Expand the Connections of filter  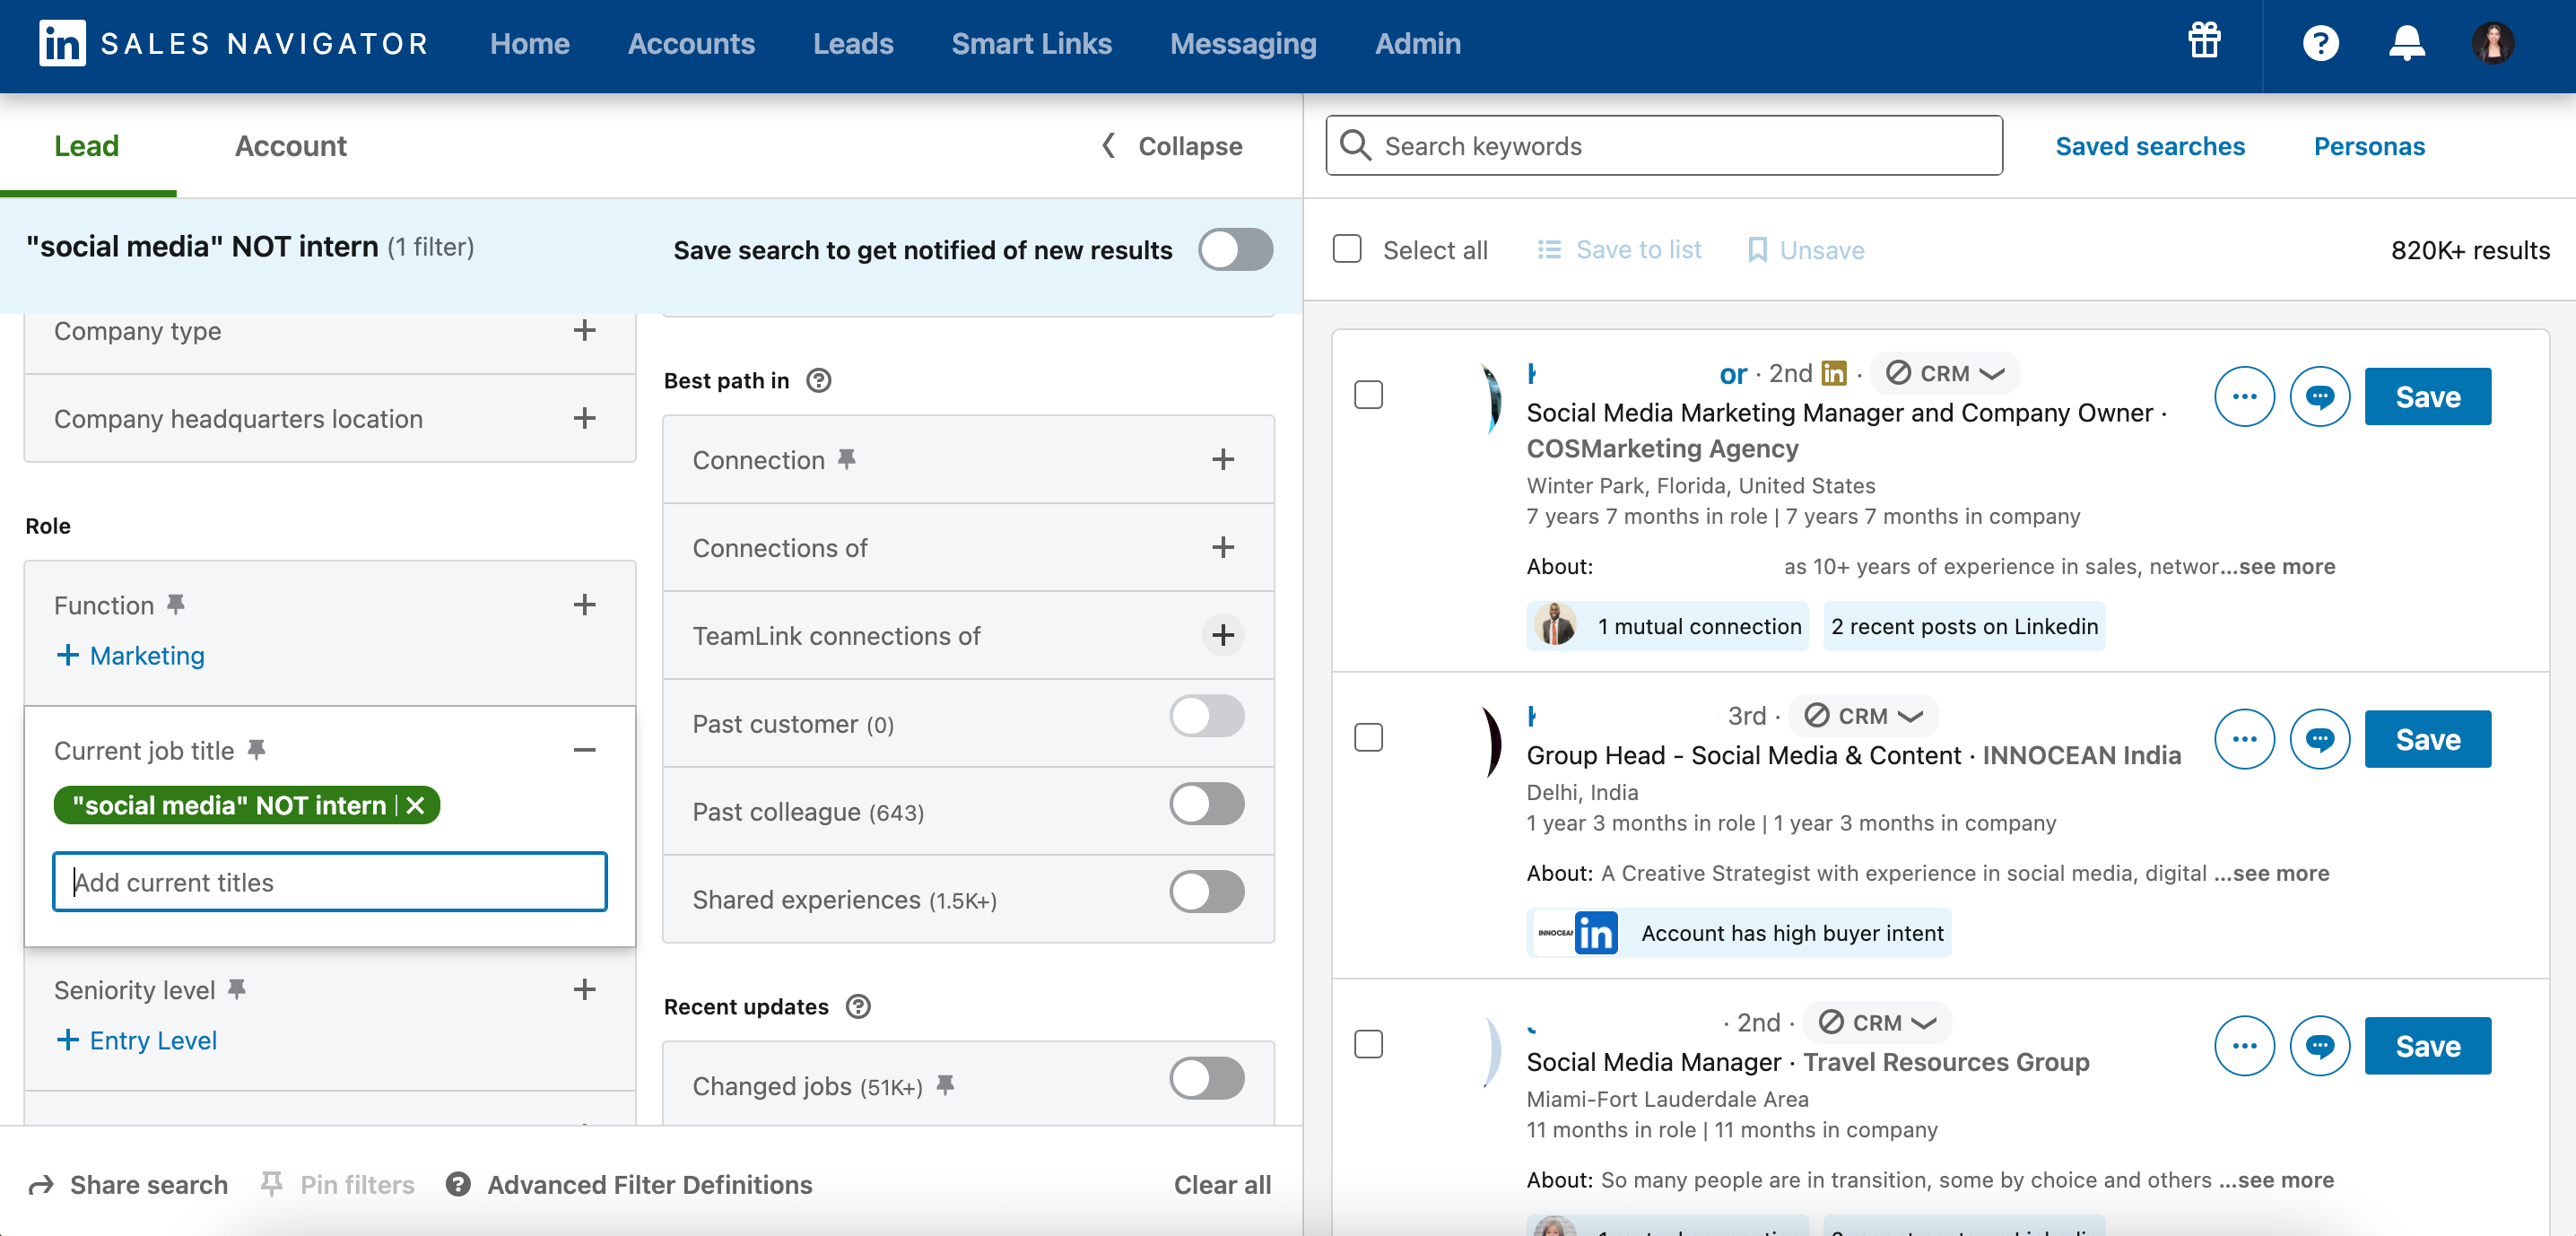pos(1222,547)
